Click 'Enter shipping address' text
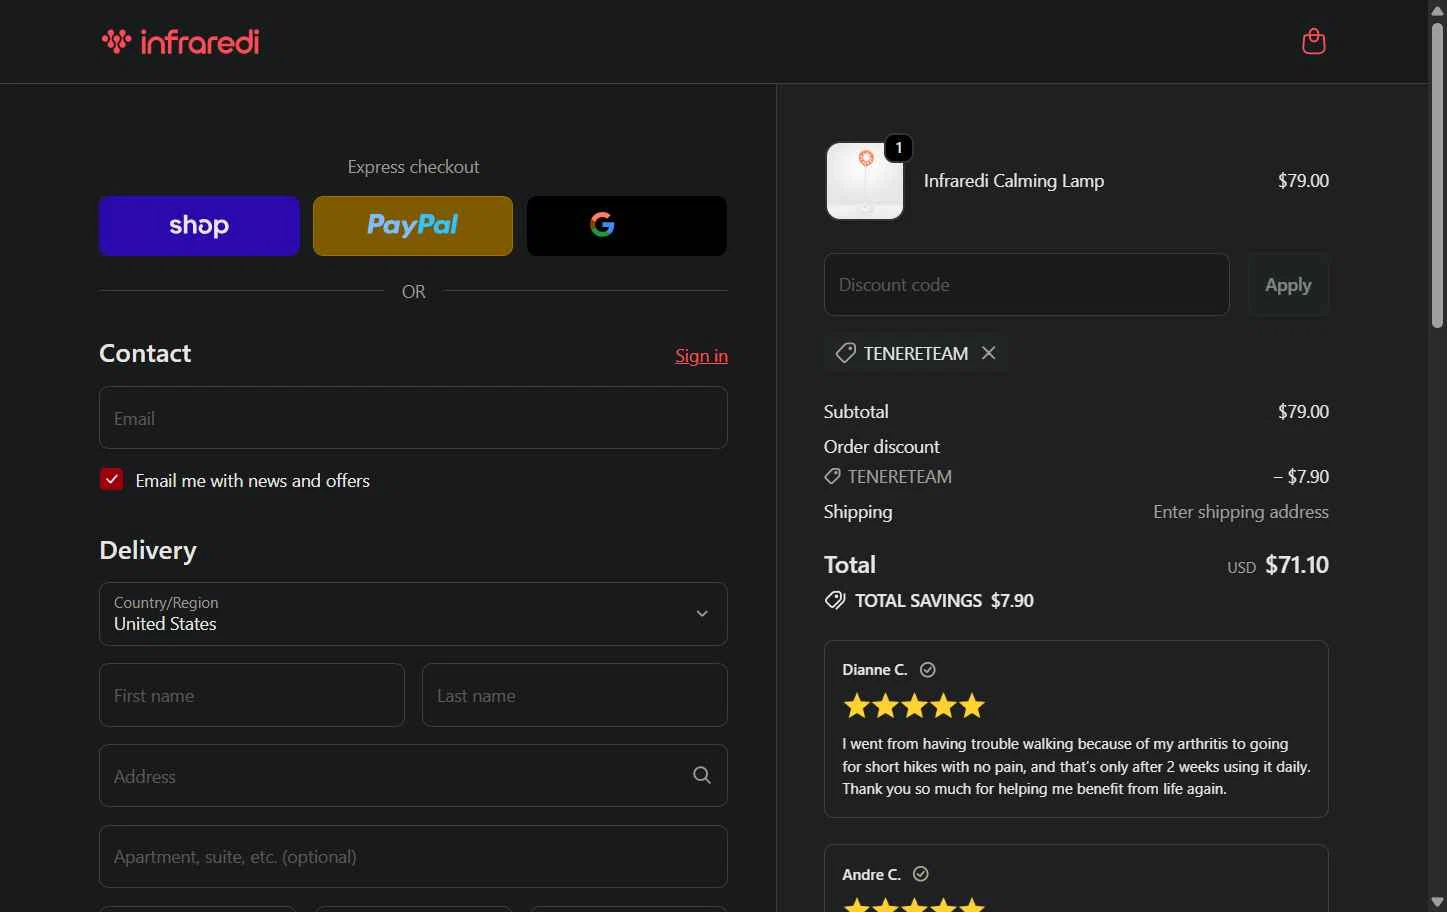Image resolution: width=1447 pixels, height=912 pixels. pos(1241,512)
